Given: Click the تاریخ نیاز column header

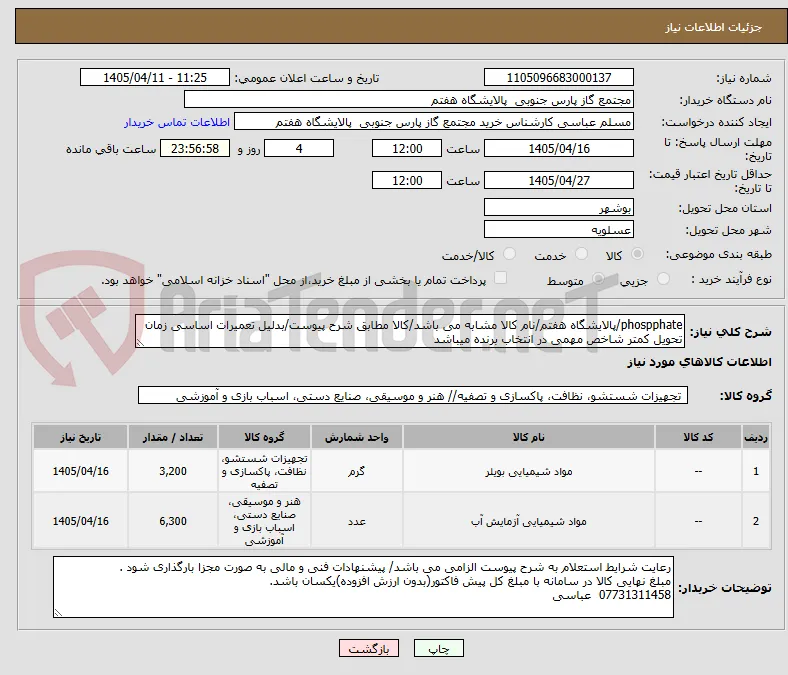Looking at the screenshot, I should click(80, 437).
